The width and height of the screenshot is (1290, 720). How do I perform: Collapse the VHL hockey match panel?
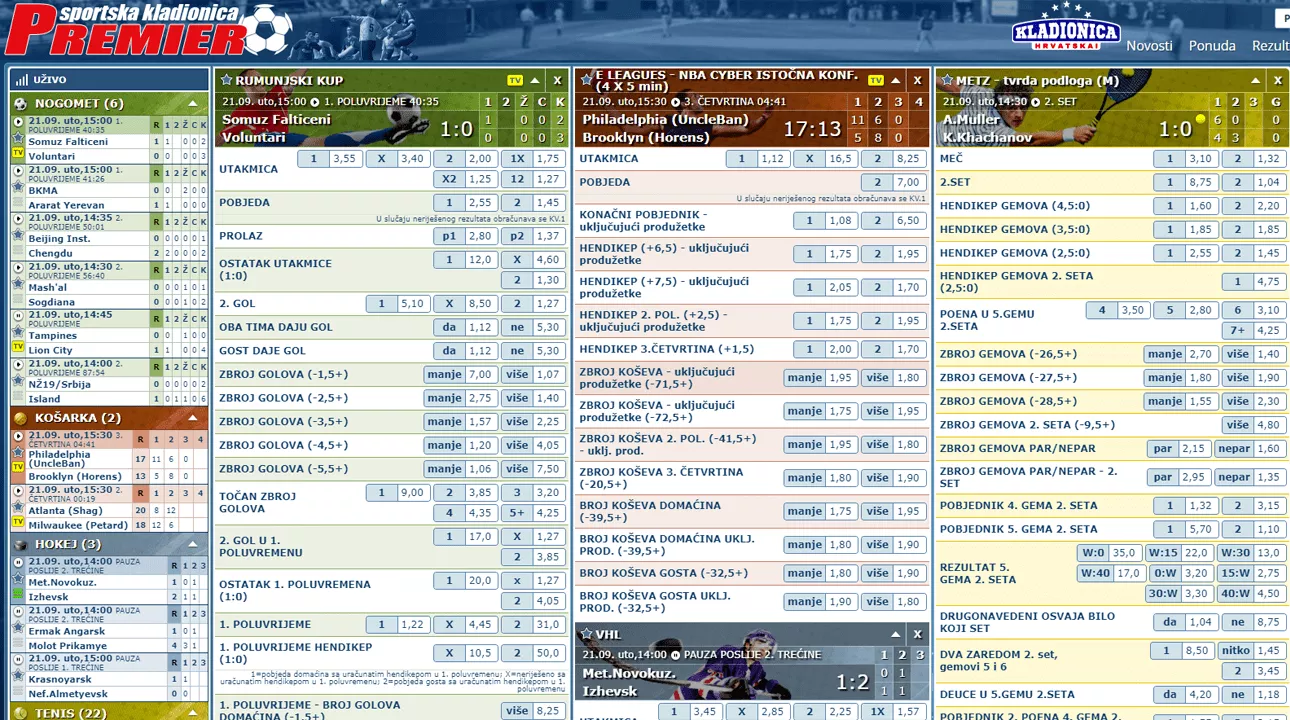point(895,634)
